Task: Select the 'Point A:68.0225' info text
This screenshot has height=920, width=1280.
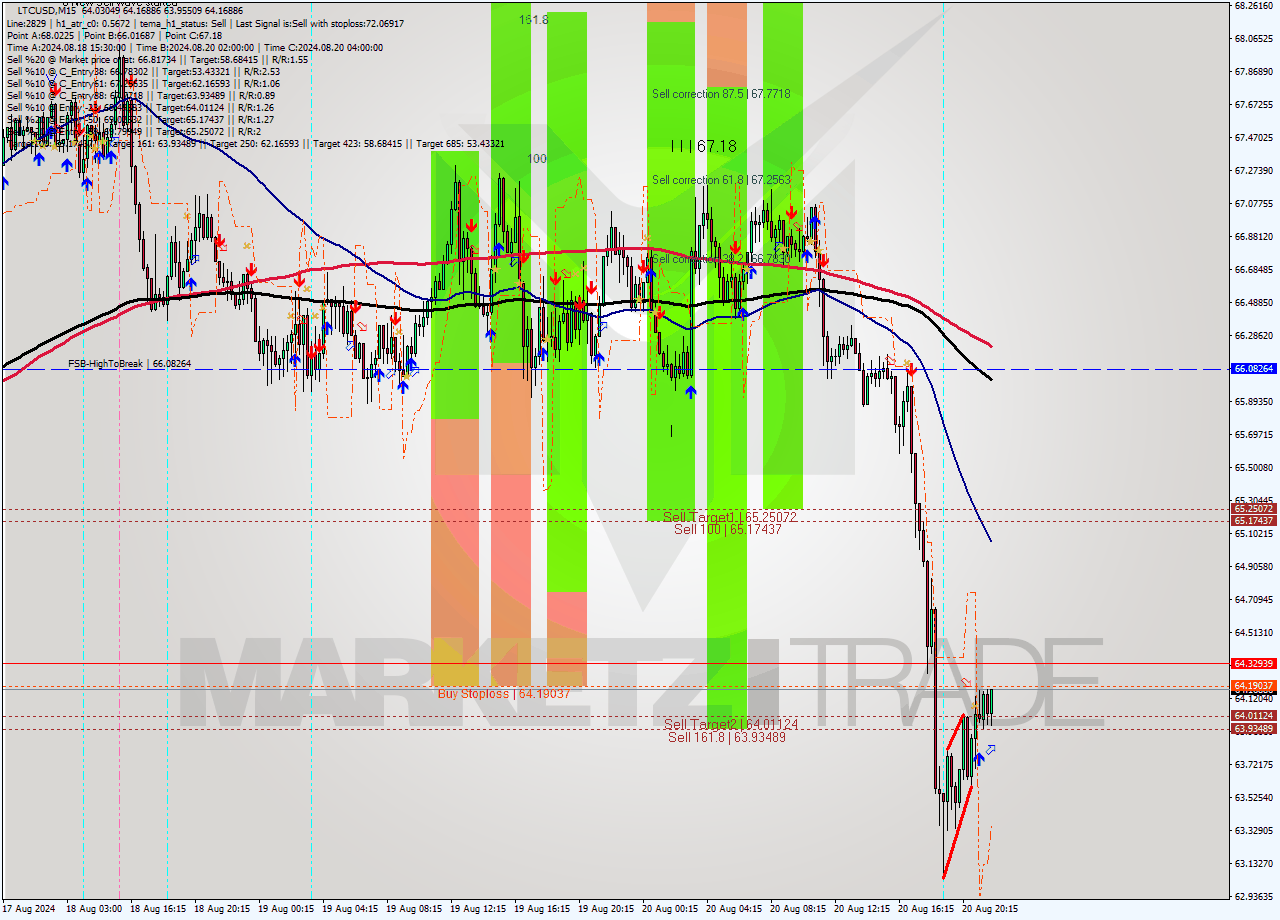Action: tap(41, 35)
